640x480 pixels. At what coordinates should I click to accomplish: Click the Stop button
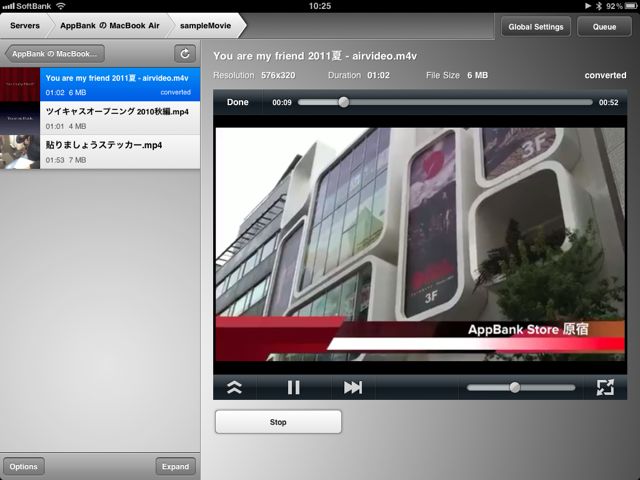tap(278, 422)
